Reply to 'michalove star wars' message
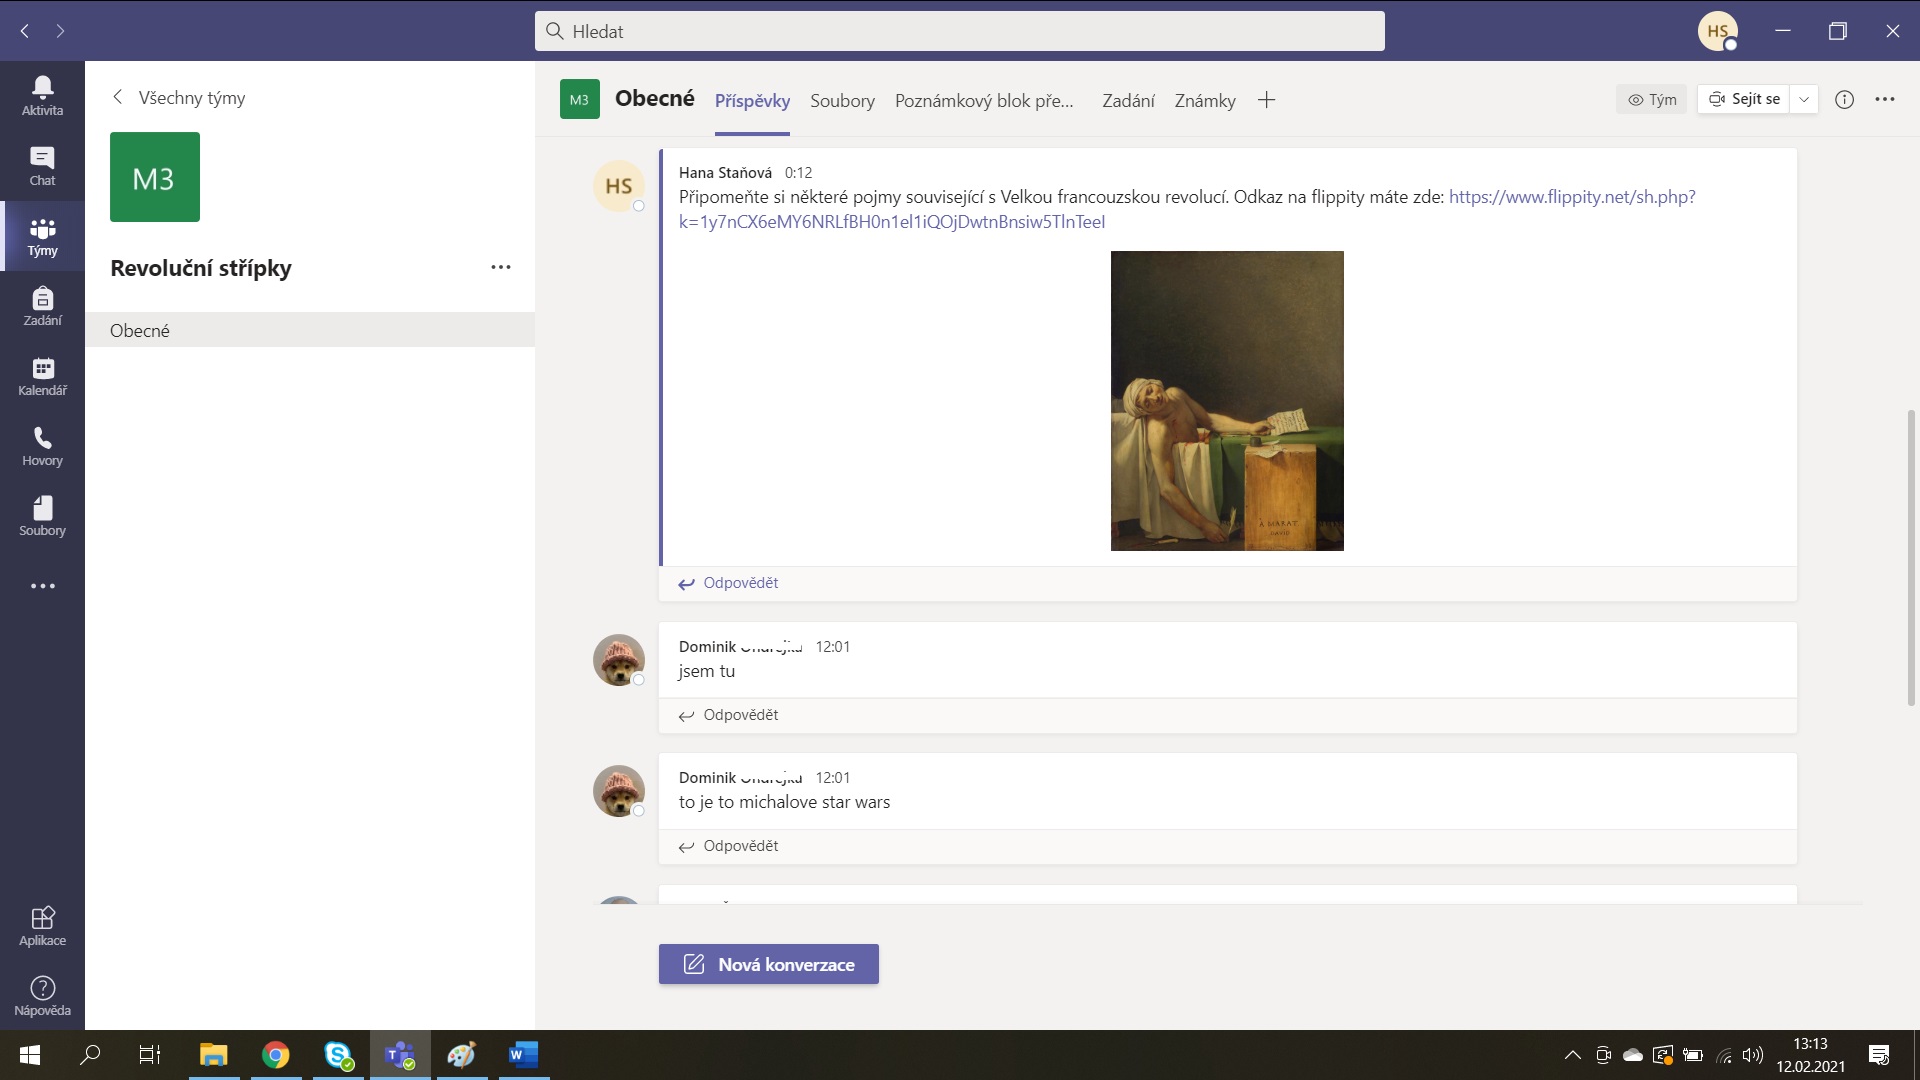Image resolution: width=1920 pixels, height=1080 pixels. coord(728,846)
